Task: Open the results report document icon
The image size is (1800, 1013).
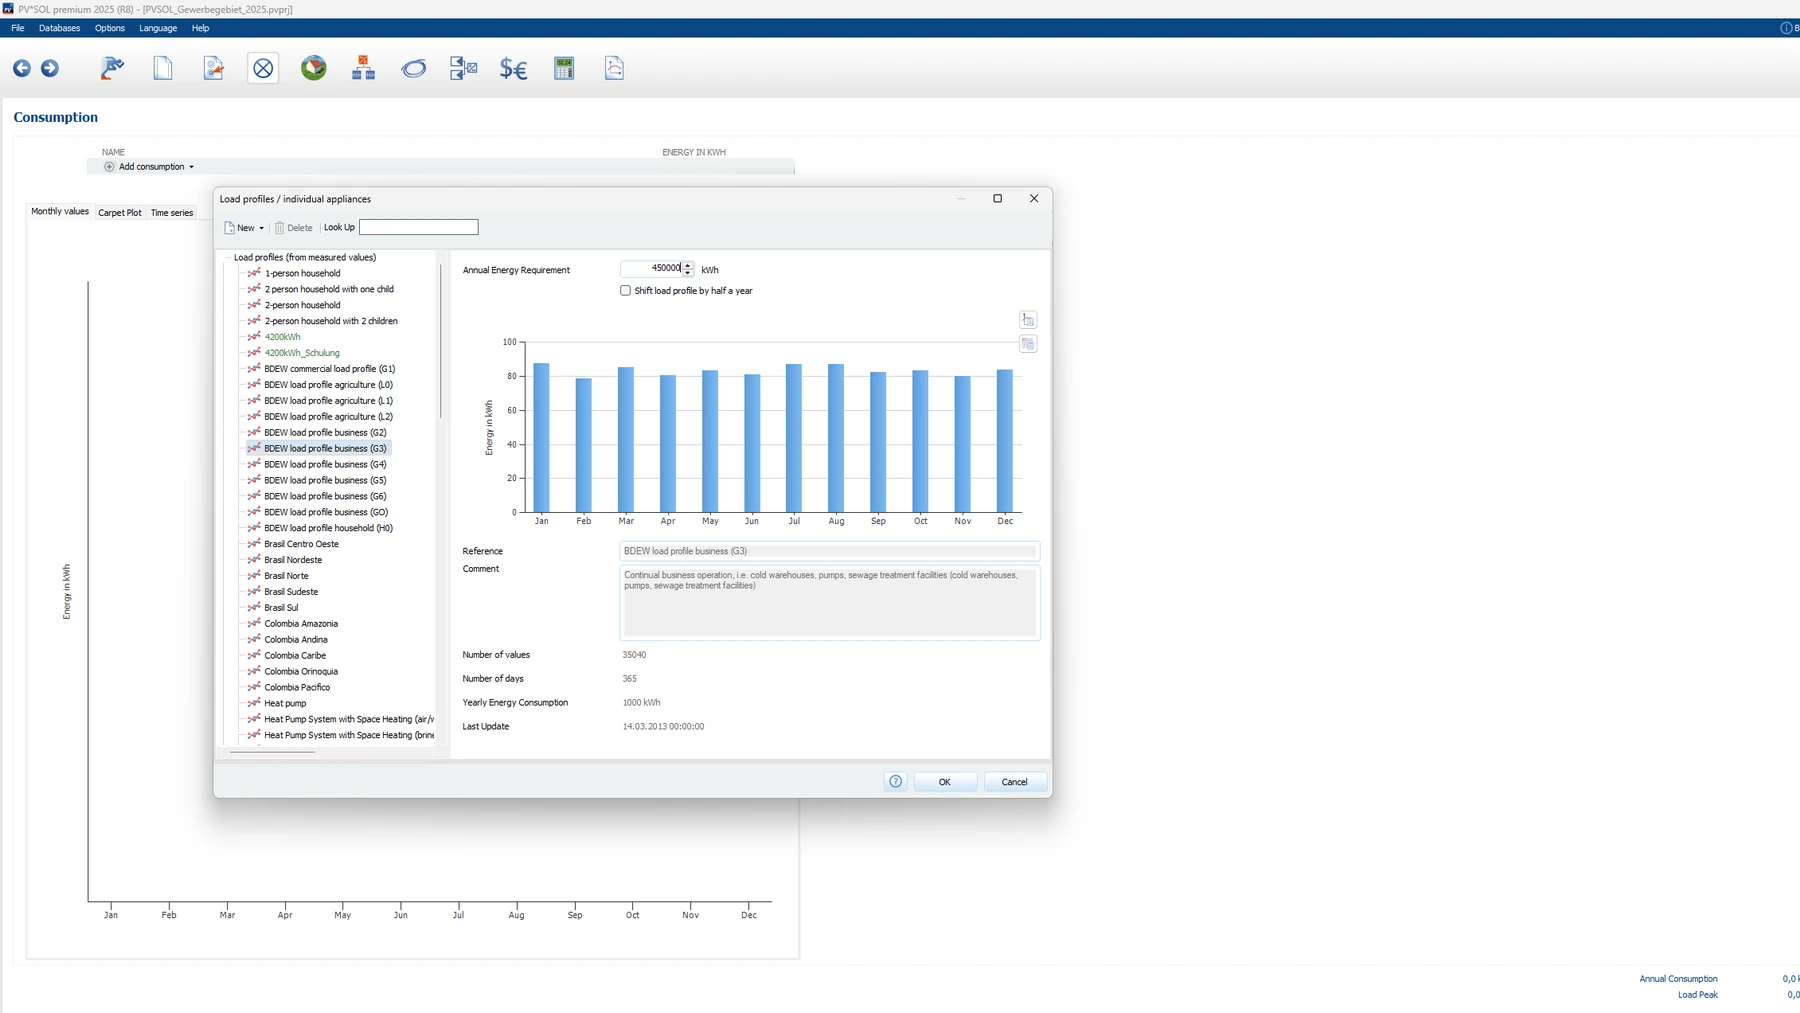Action: (x=613, y=68)
